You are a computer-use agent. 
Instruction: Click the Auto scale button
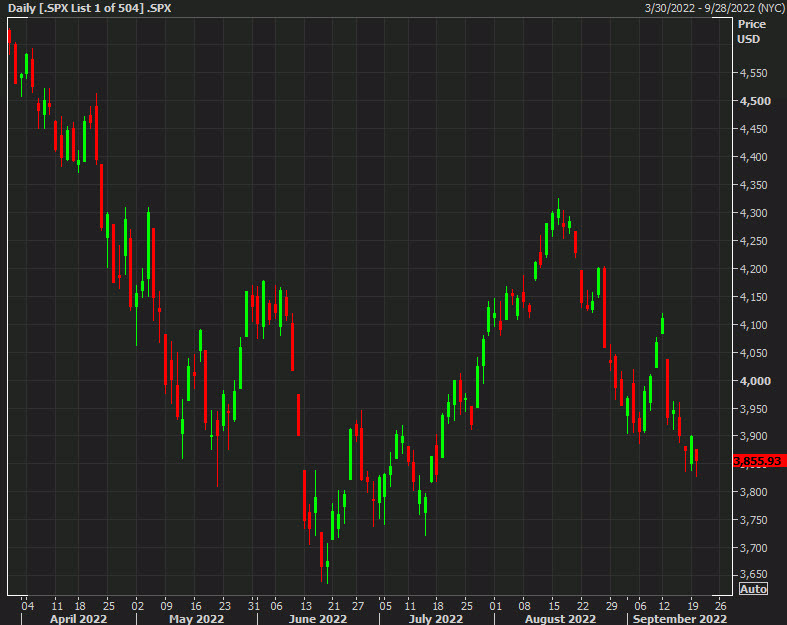tap(753, 589)
